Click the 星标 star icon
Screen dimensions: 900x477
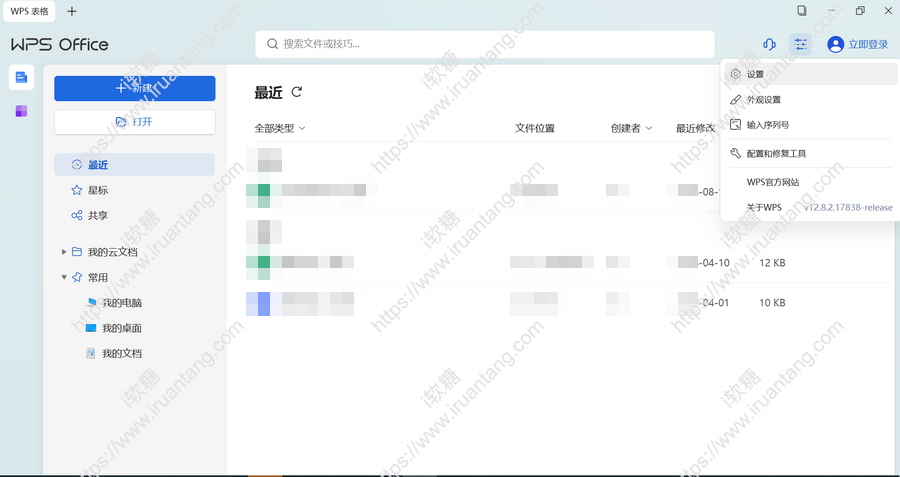76,190
